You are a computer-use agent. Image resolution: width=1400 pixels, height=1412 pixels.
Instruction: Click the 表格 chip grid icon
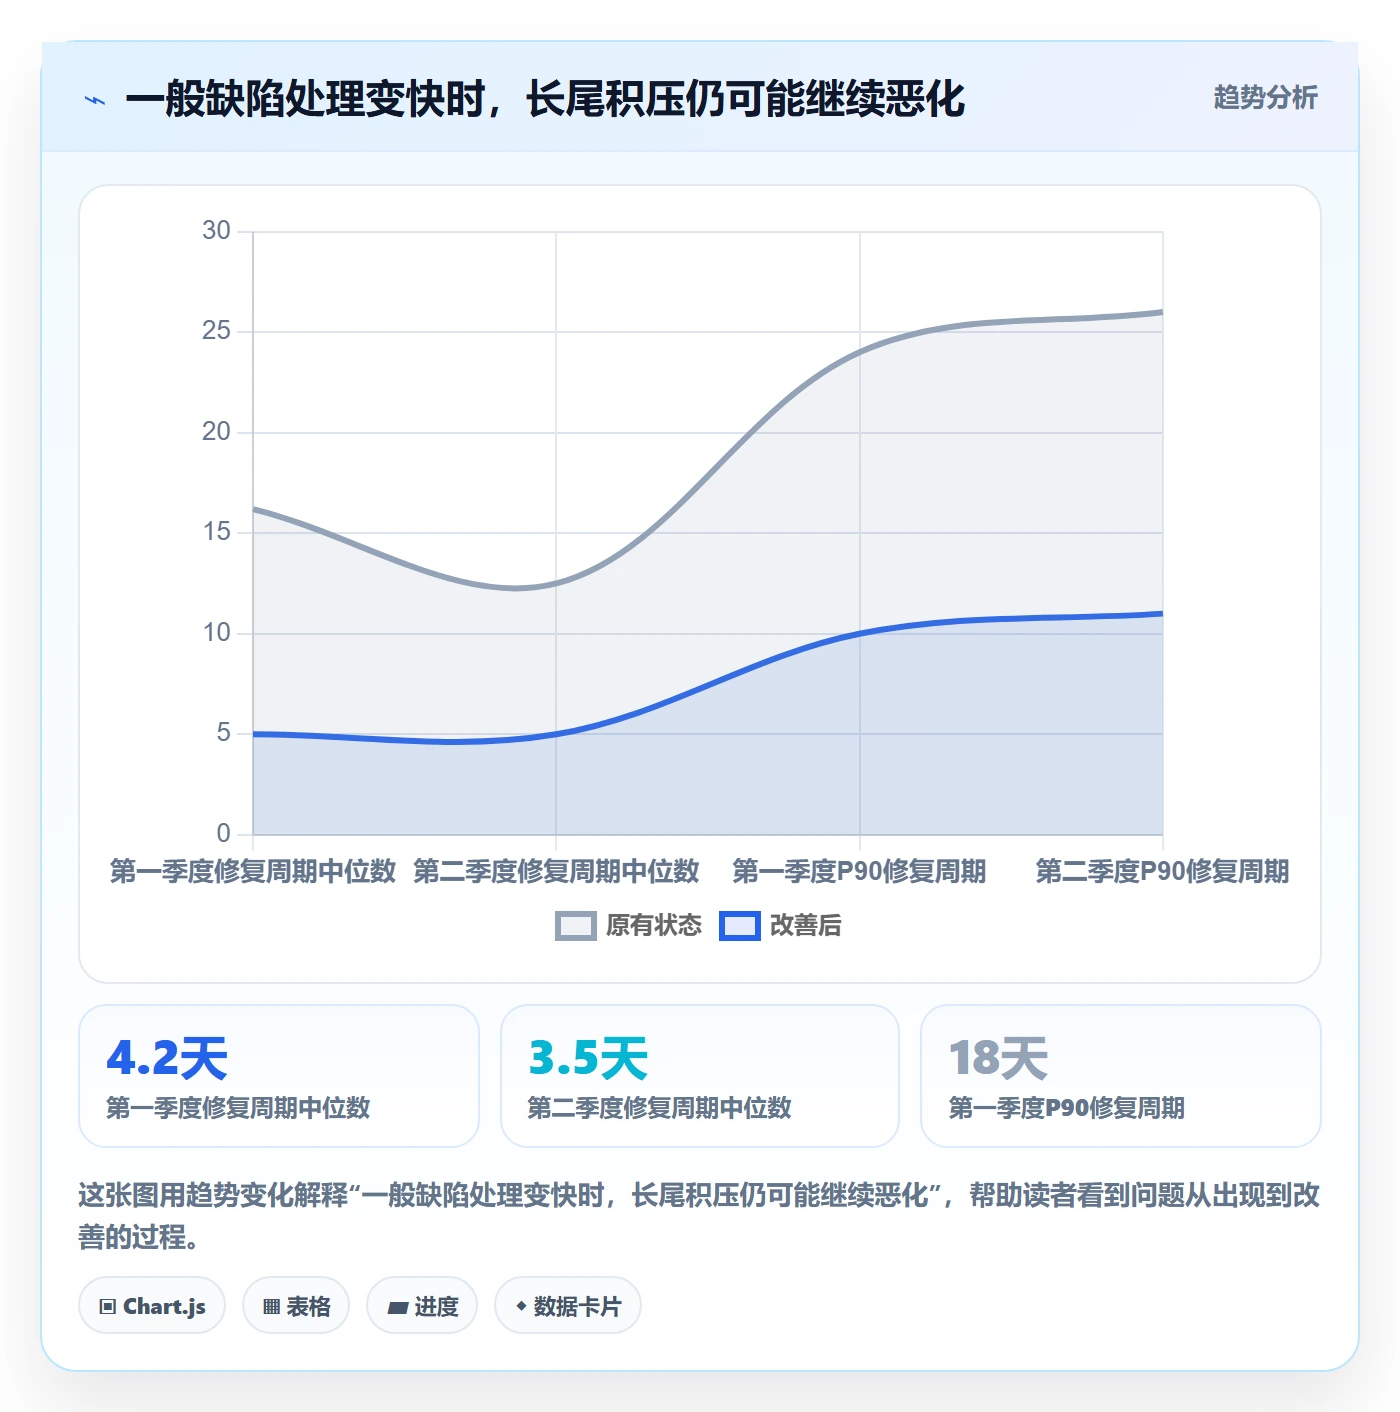coord(271,1307)
